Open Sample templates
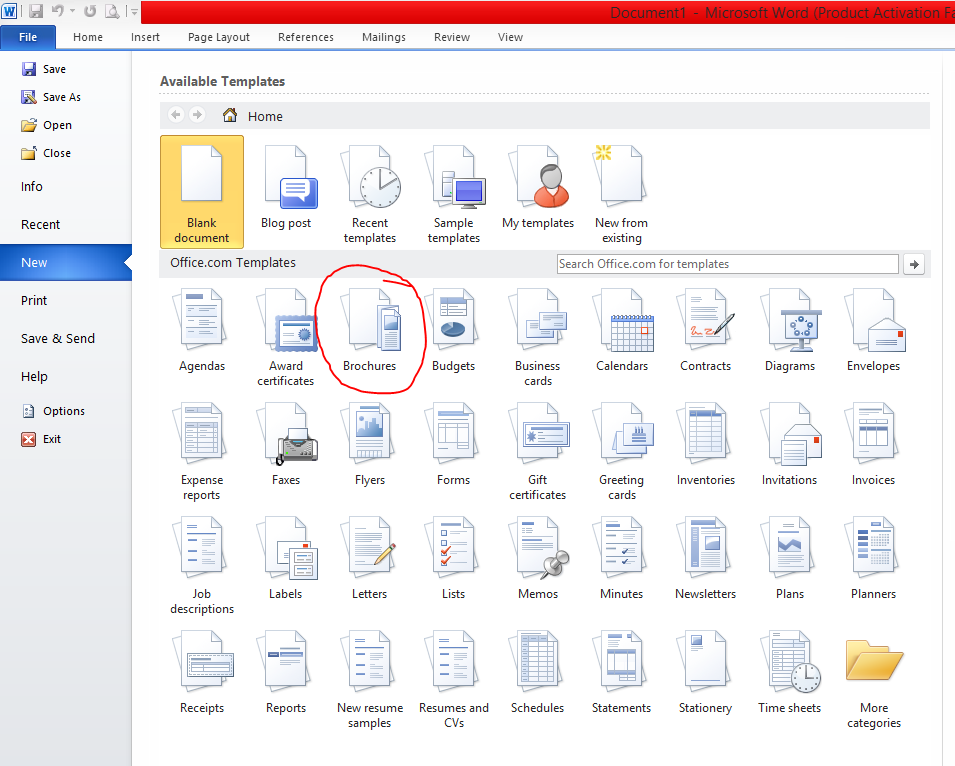955x766 pixels. [x=454, y=195]
